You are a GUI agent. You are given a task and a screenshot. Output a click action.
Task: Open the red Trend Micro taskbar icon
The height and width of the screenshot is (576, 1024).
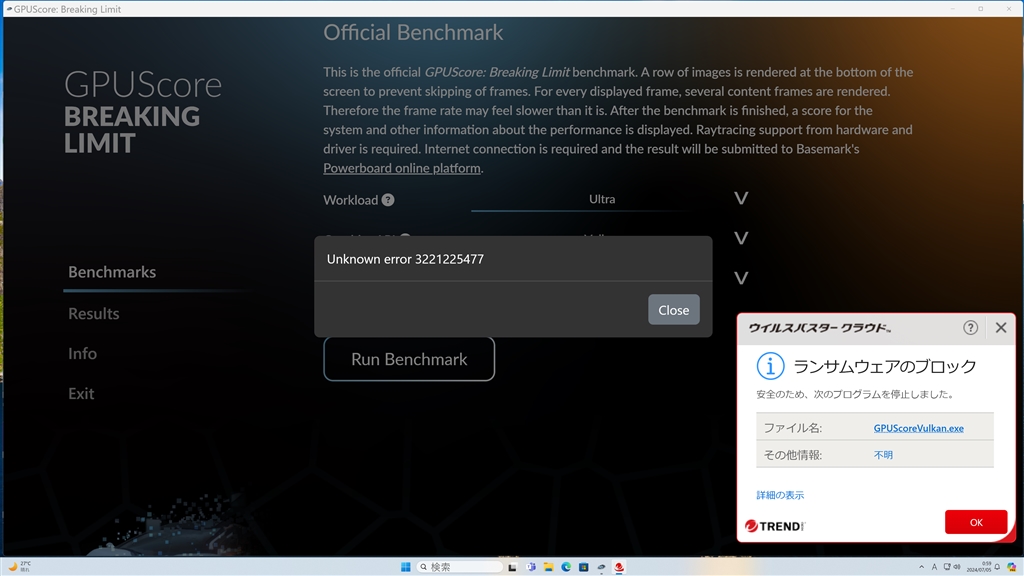click(619, 567)
